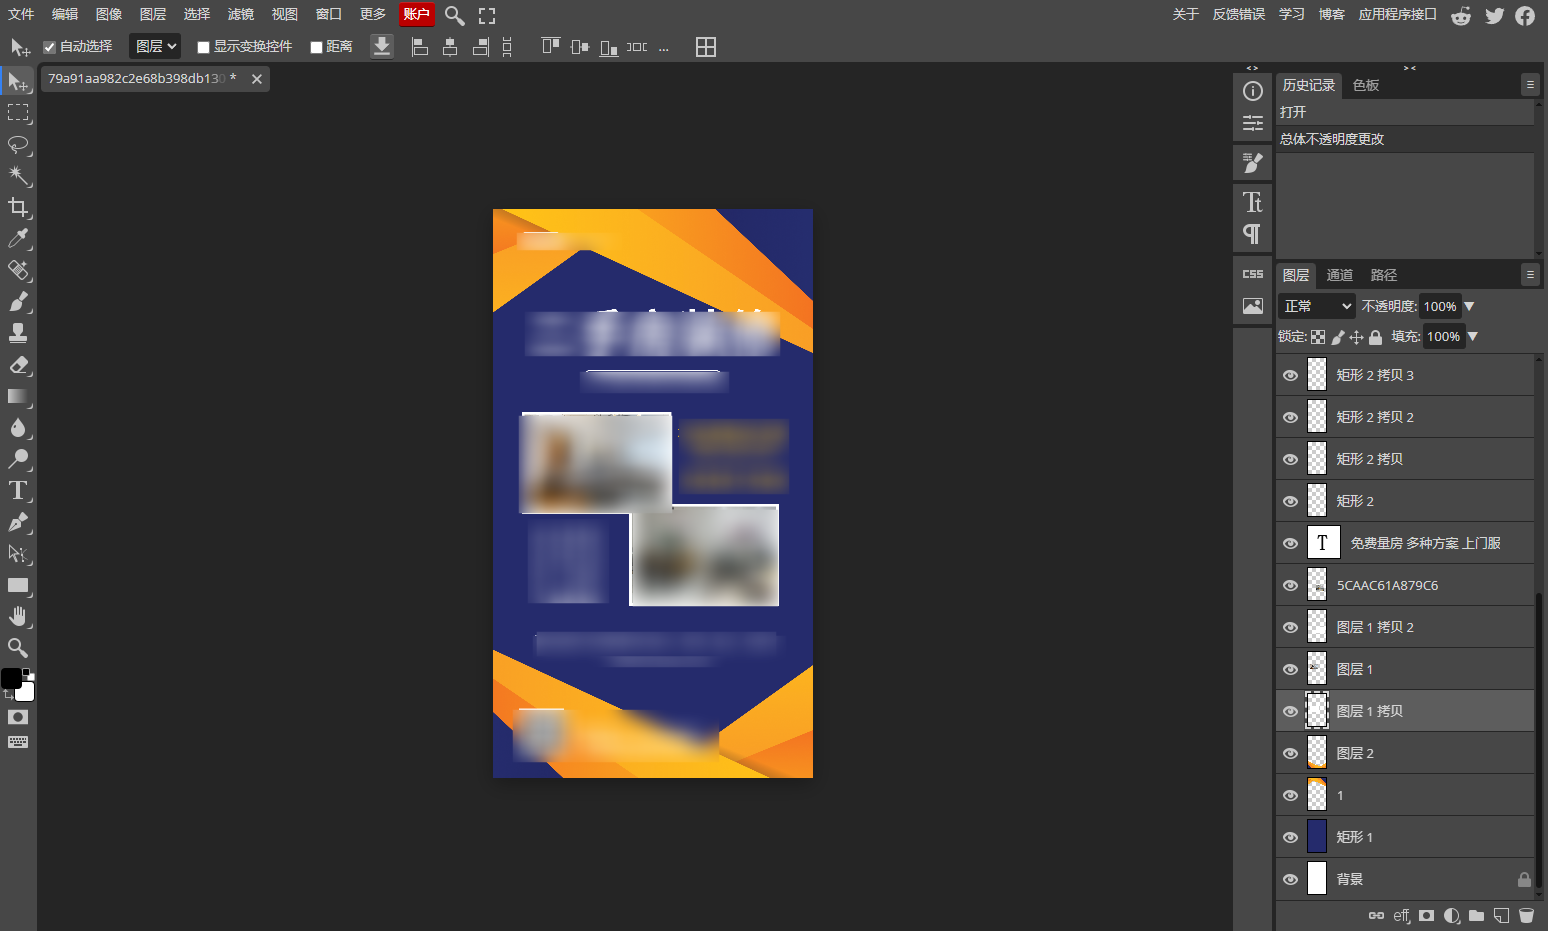Open the 图层 auto-select target dropdown
Screen dimensions: 1548x931
(155, 46)
